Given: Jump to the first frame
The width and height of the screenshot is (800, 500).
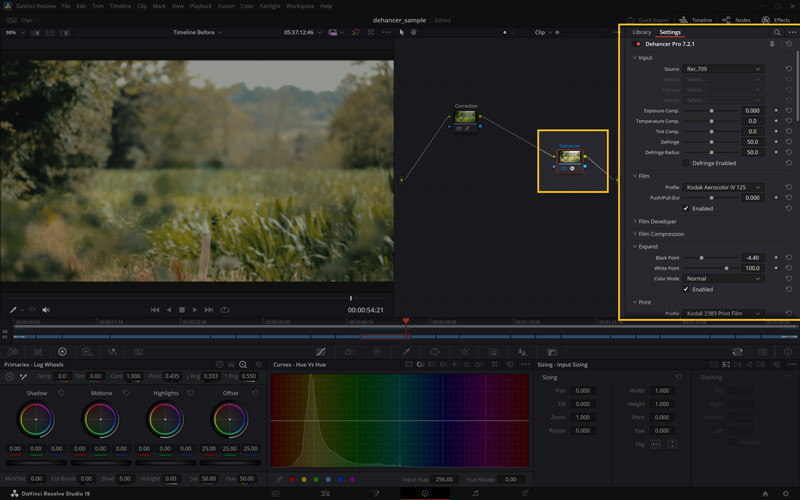Looking at the screenshot, I should click(155, 310).
